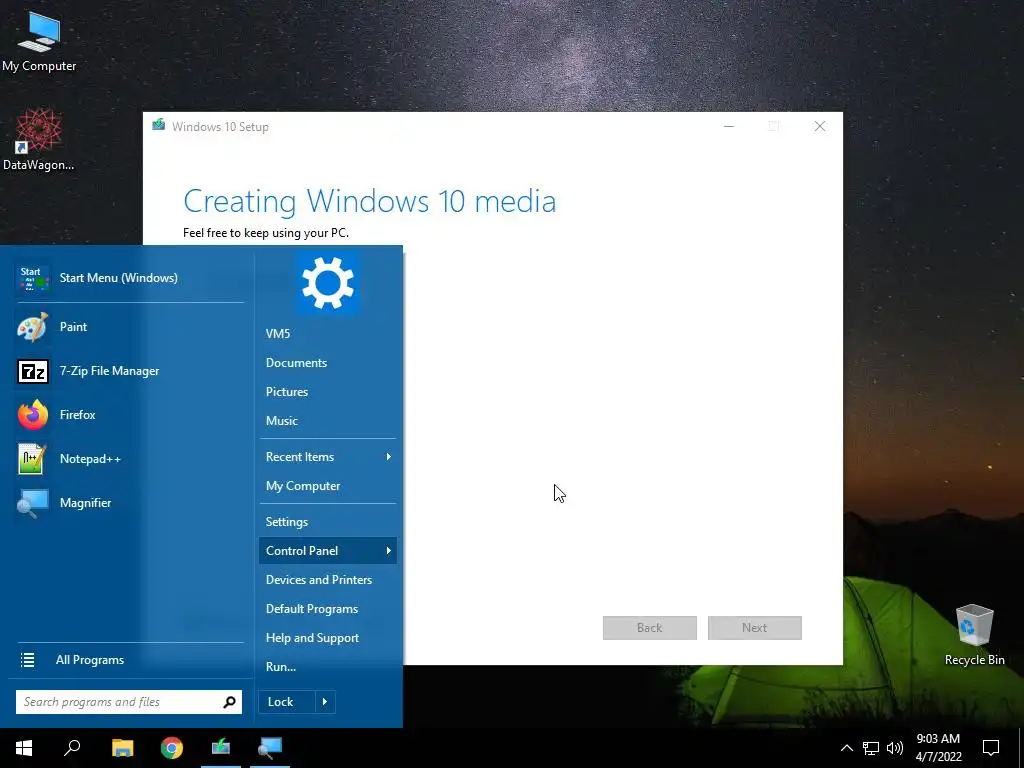Open Music from the start menu
The height and width of the screenshot is (768, 1024).
click(327, 421)
